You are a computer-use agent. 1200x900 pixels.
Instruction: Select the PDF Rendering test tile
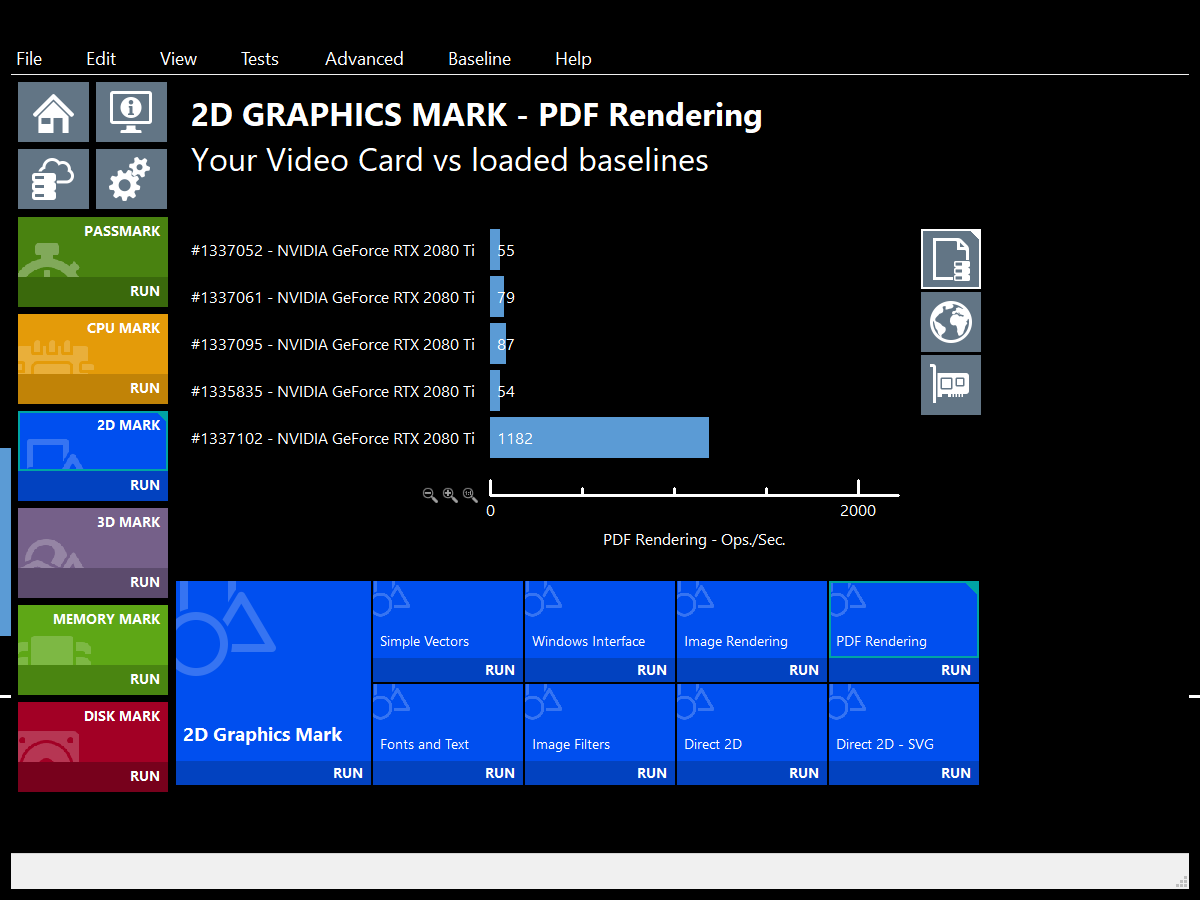click(x=904, y=620)
